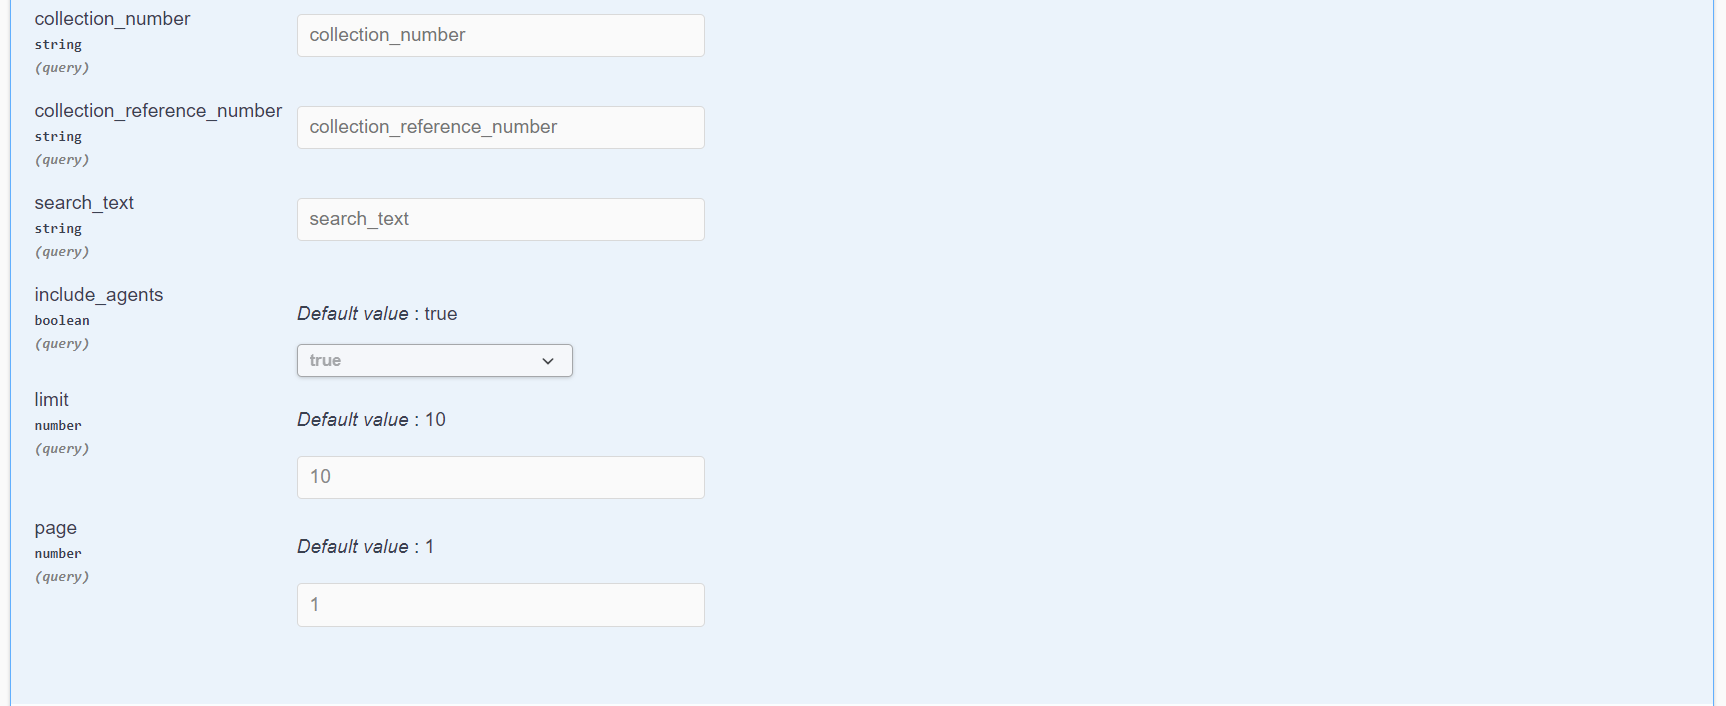The image size is (1726, 706).
Task: Click the page parameter name label
Action: (x=56, y=528)
